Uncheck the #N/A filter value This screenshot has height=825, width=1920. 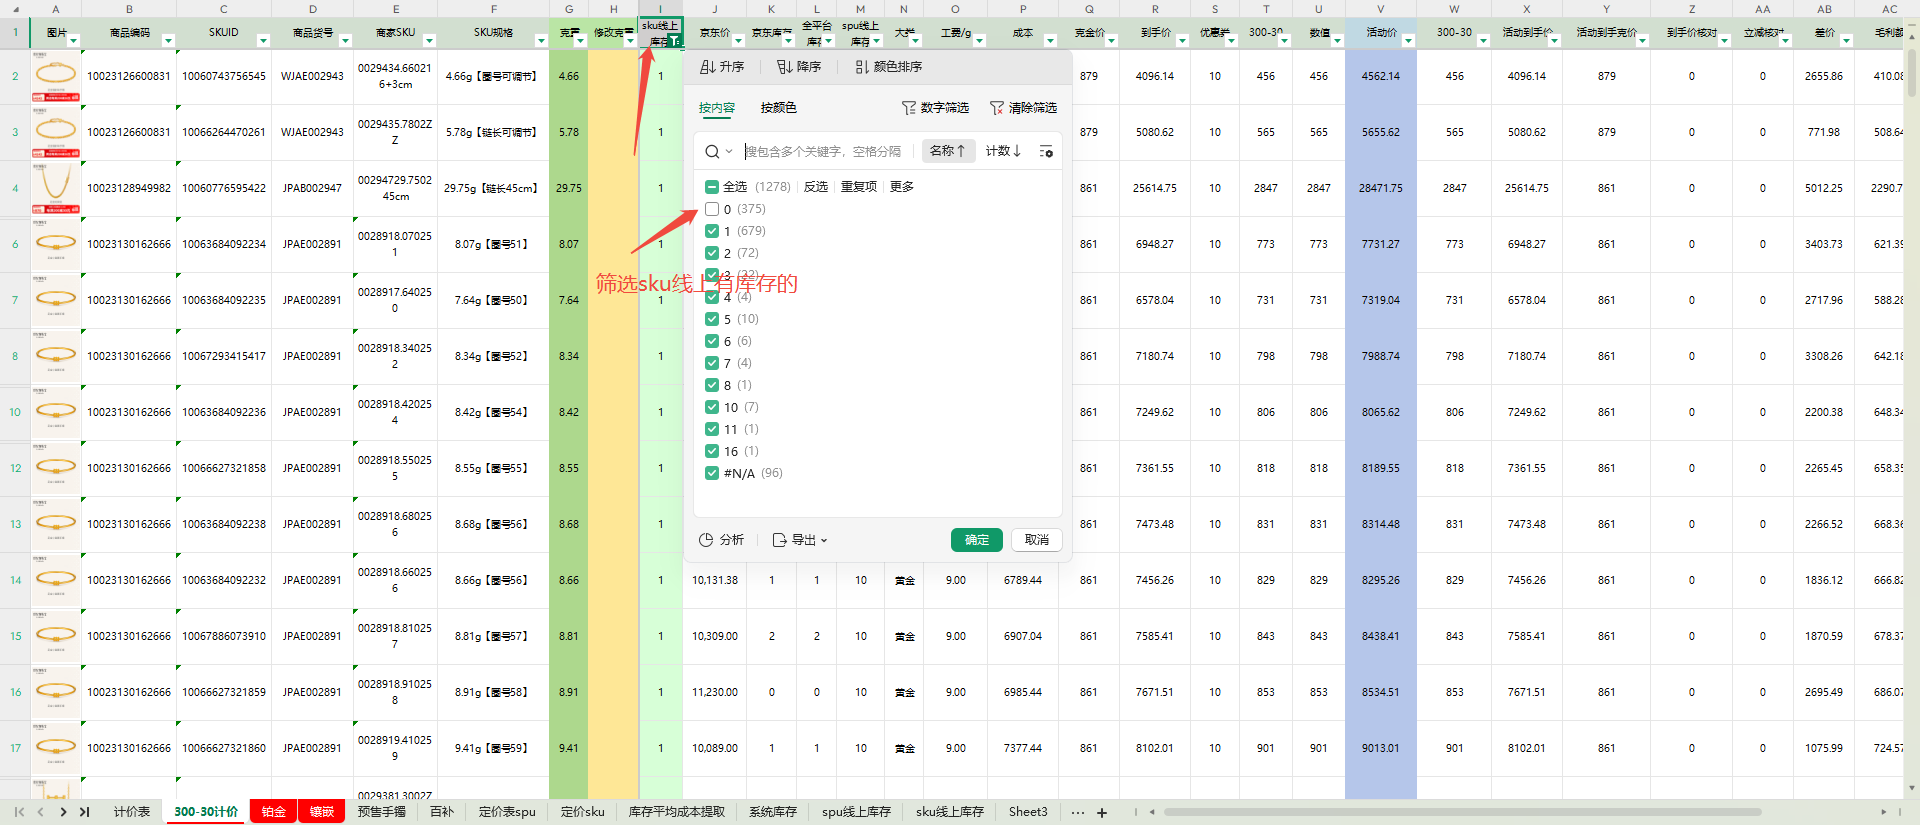tap(712, 473)
